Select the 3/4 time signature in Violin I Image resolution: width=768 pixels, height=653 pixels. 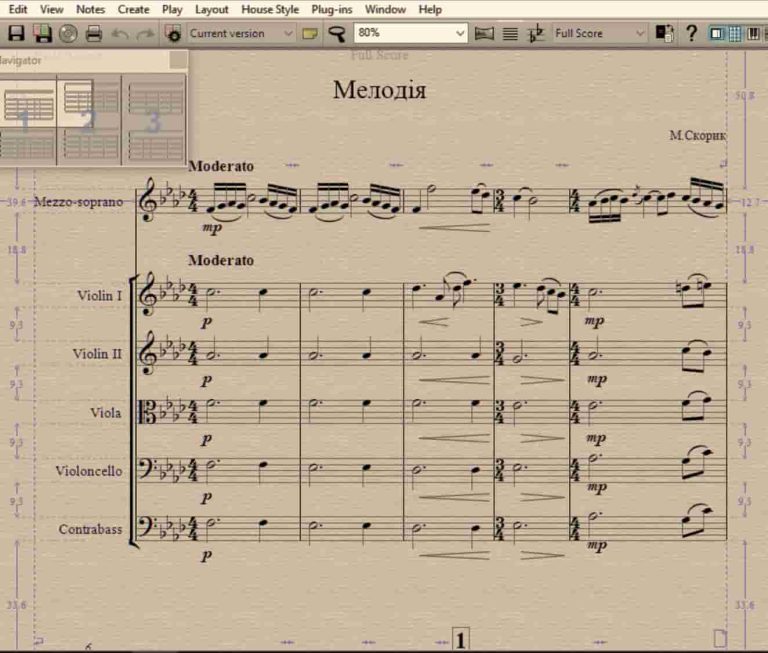coord(500,295)
